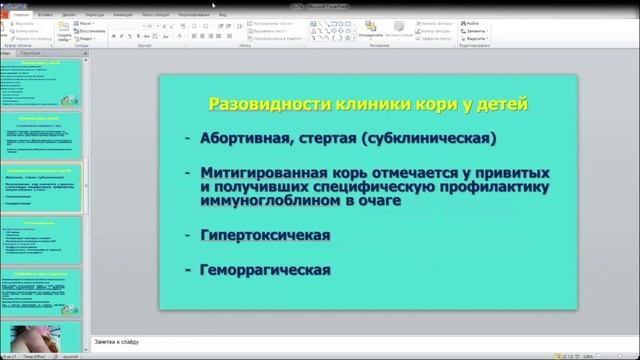Screen dimensions: 640x360
Task: Open the Анимация ribbon tab
Action: coord(123,15)
